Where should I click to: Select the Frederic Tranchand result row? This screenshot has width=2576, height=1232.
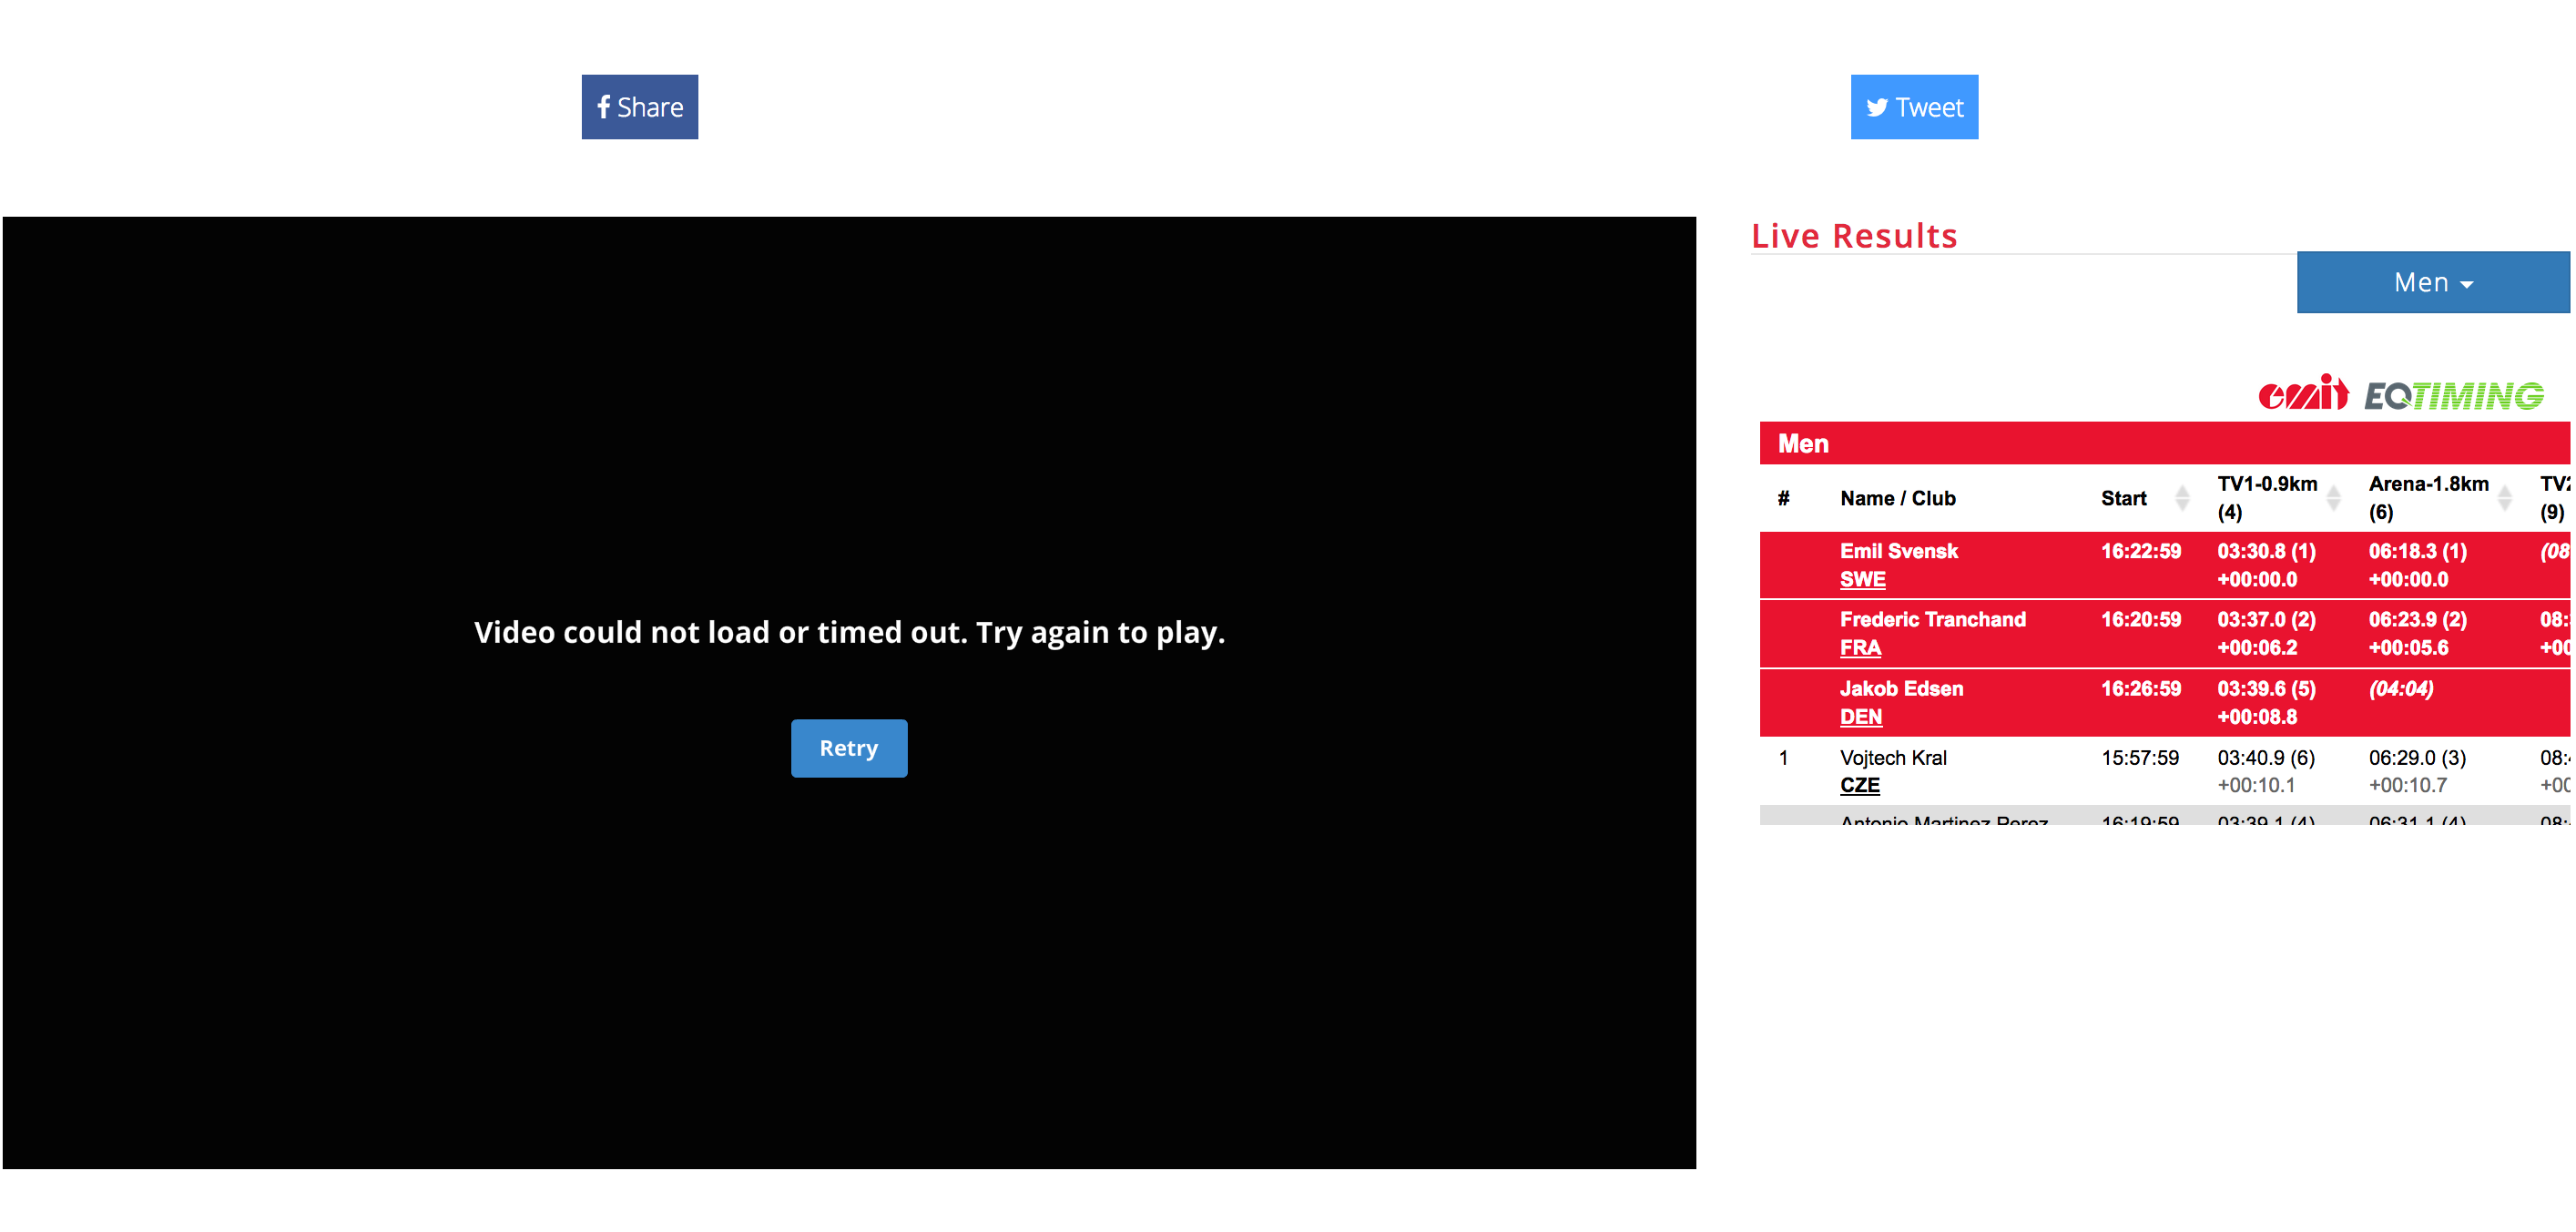pyautogui.click(x=1932, y=619)
